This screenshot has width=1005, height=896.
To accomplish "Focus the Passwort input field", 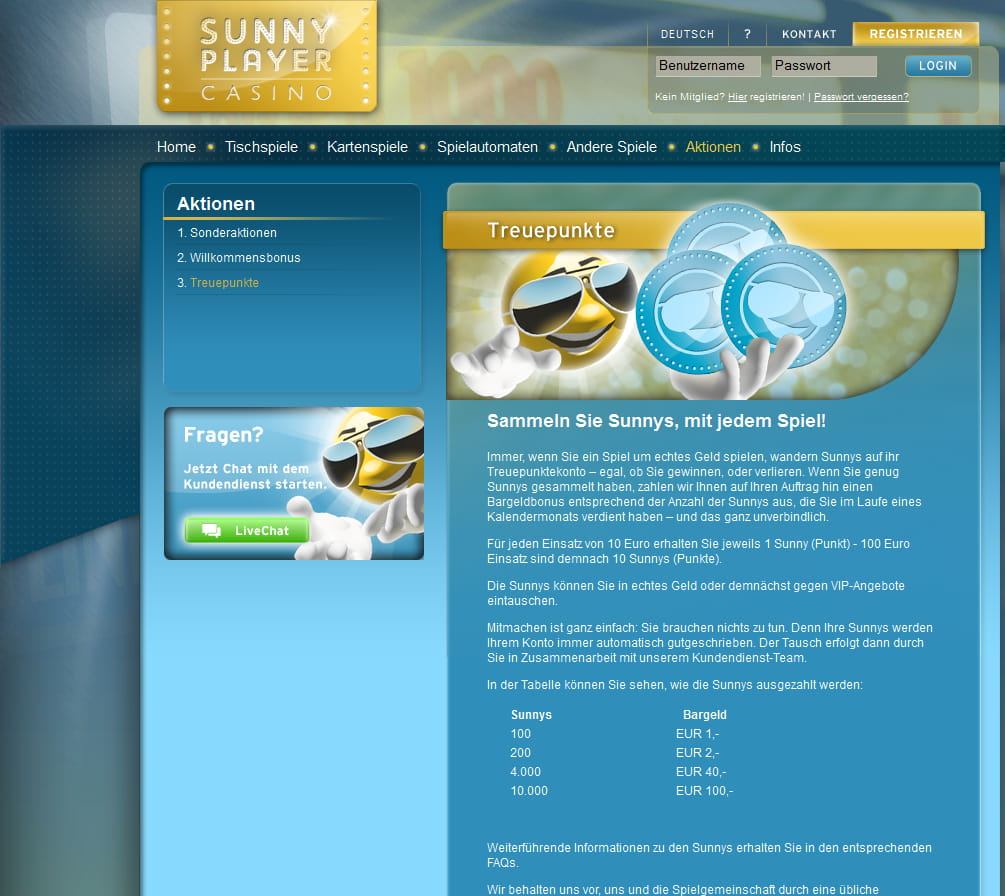I will (824, 66).
